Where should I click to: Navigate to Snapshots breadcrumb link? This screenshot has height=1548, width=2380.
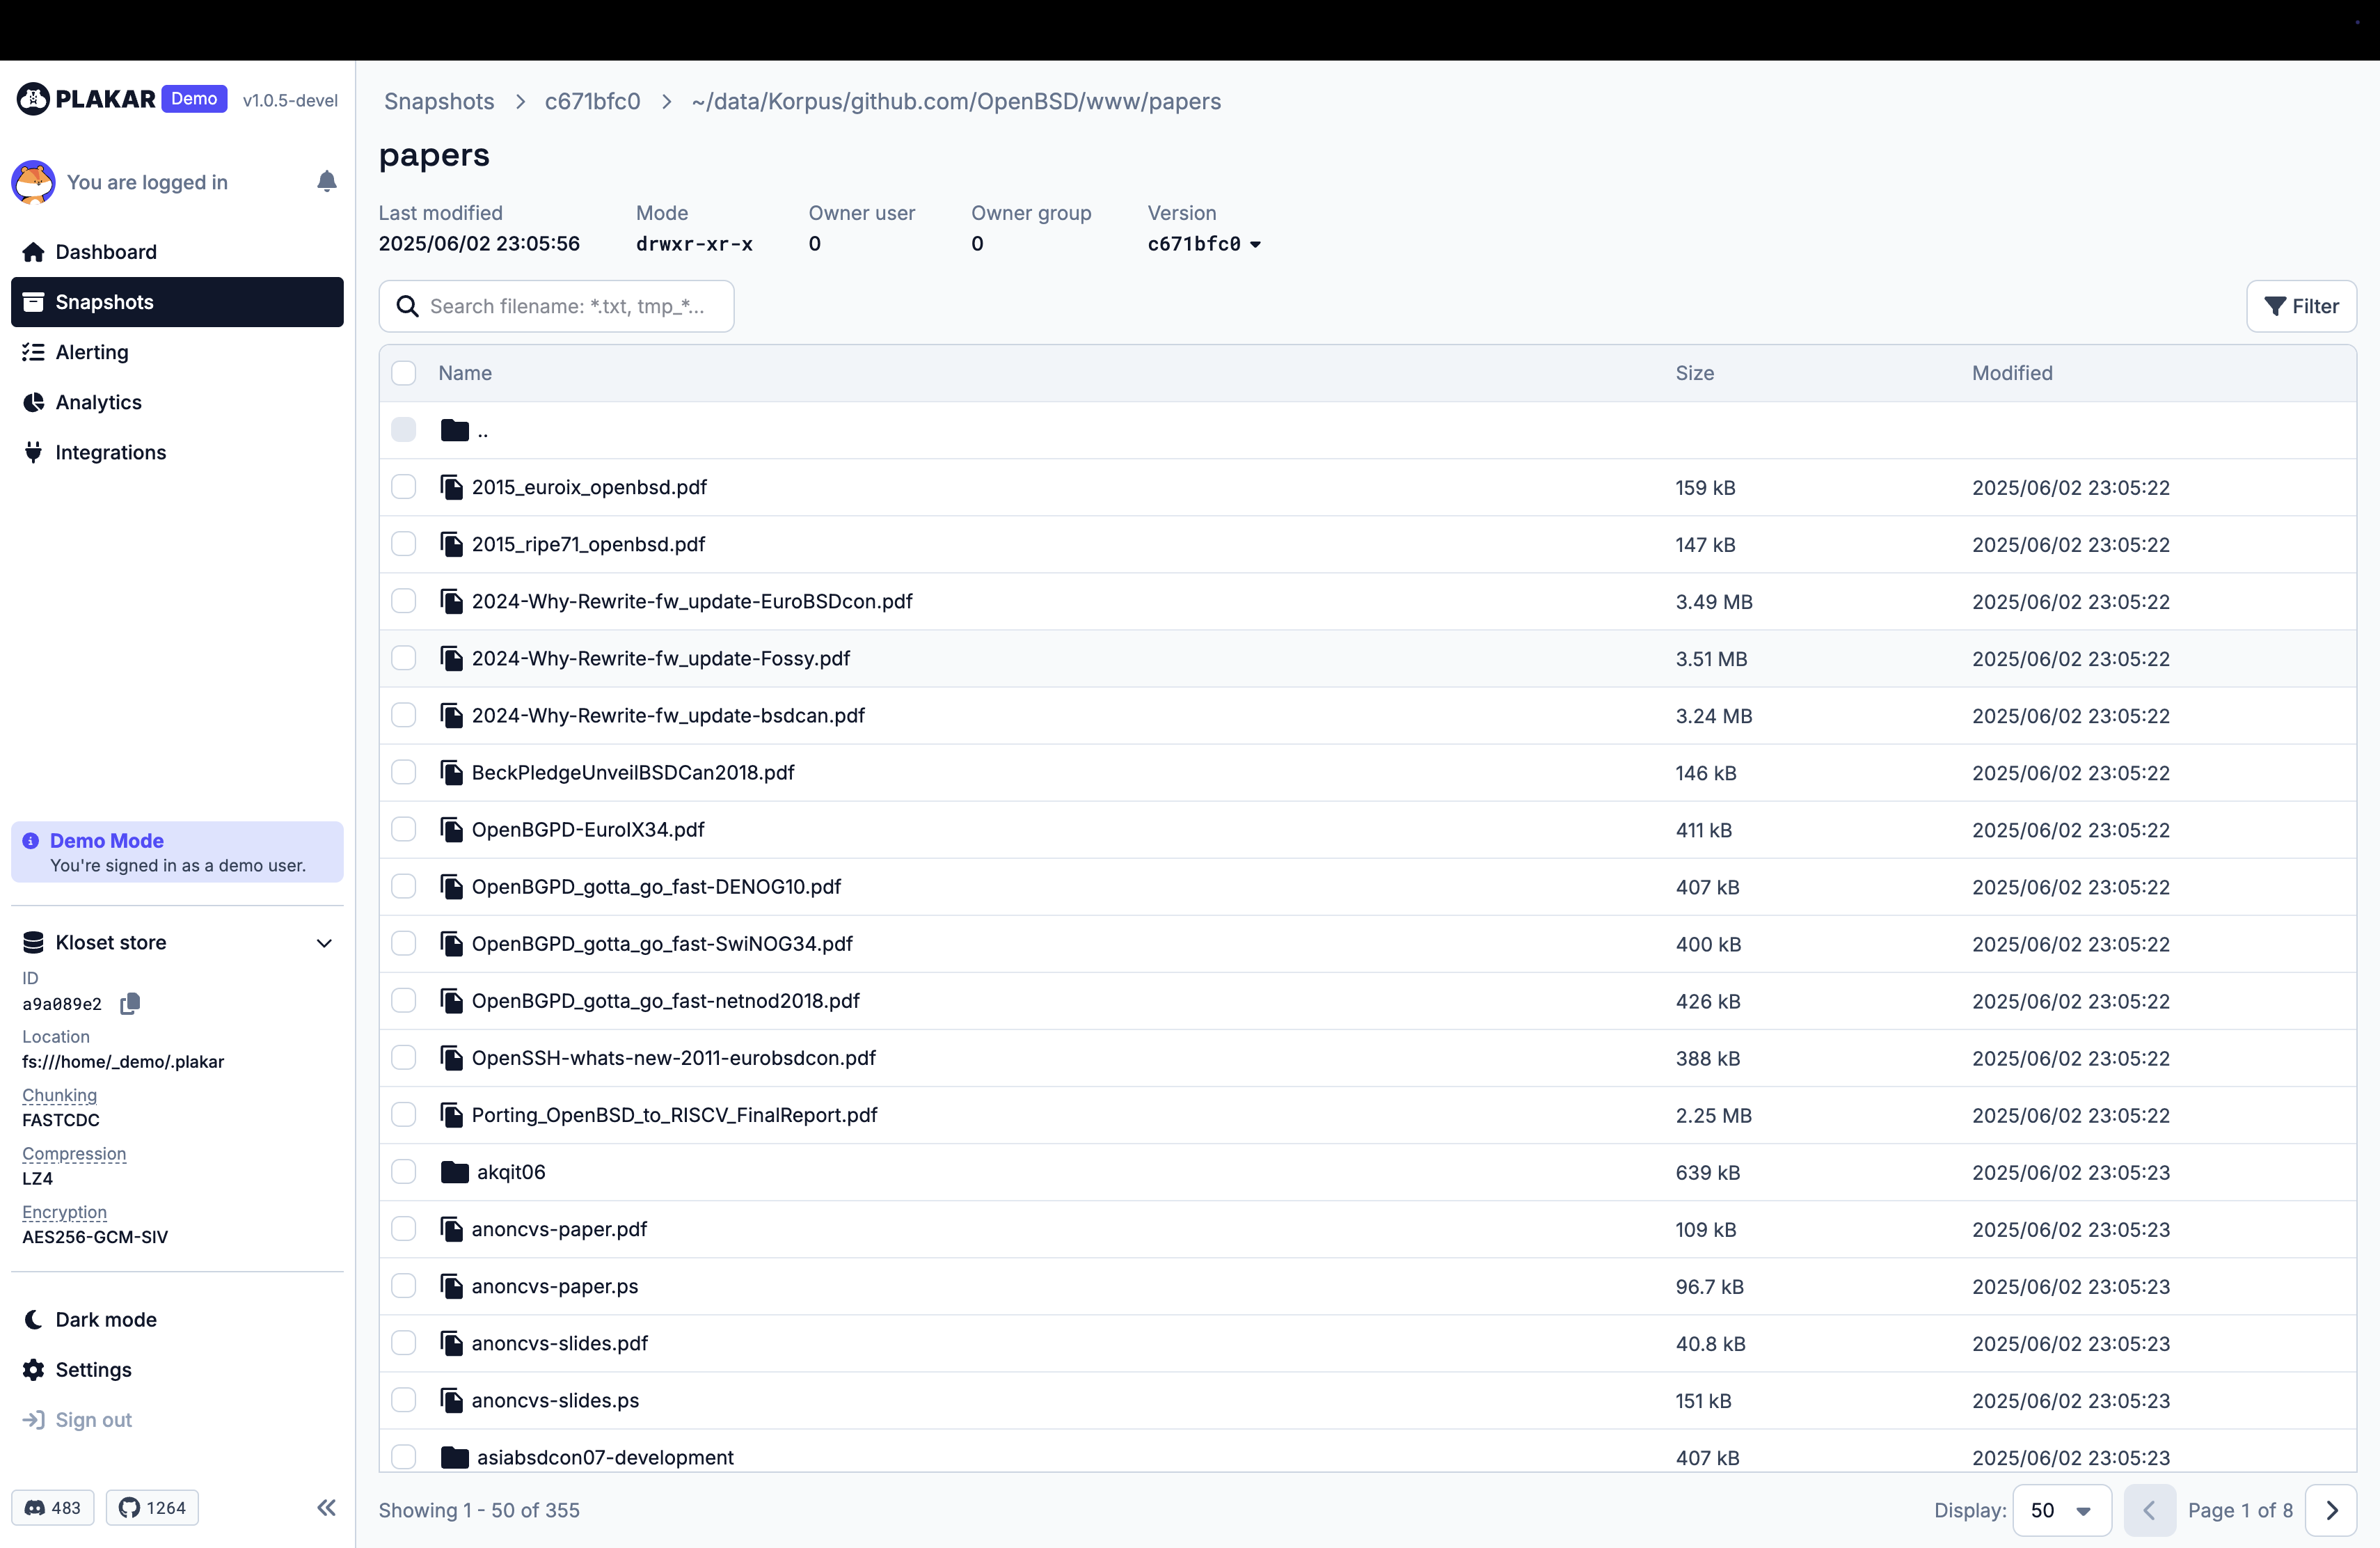coord(439,101)
